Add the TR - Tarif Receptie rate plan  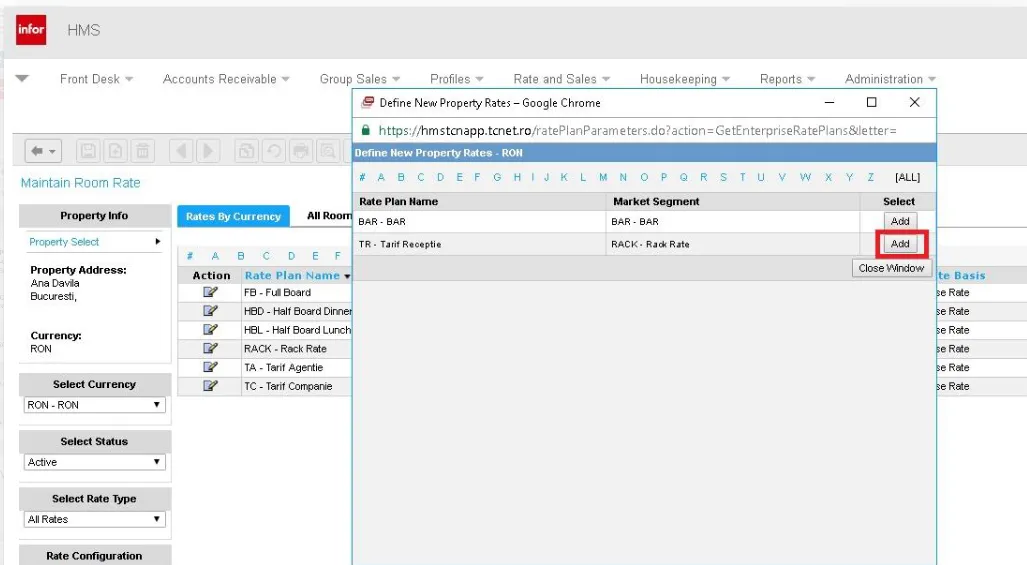coord(900,244)
